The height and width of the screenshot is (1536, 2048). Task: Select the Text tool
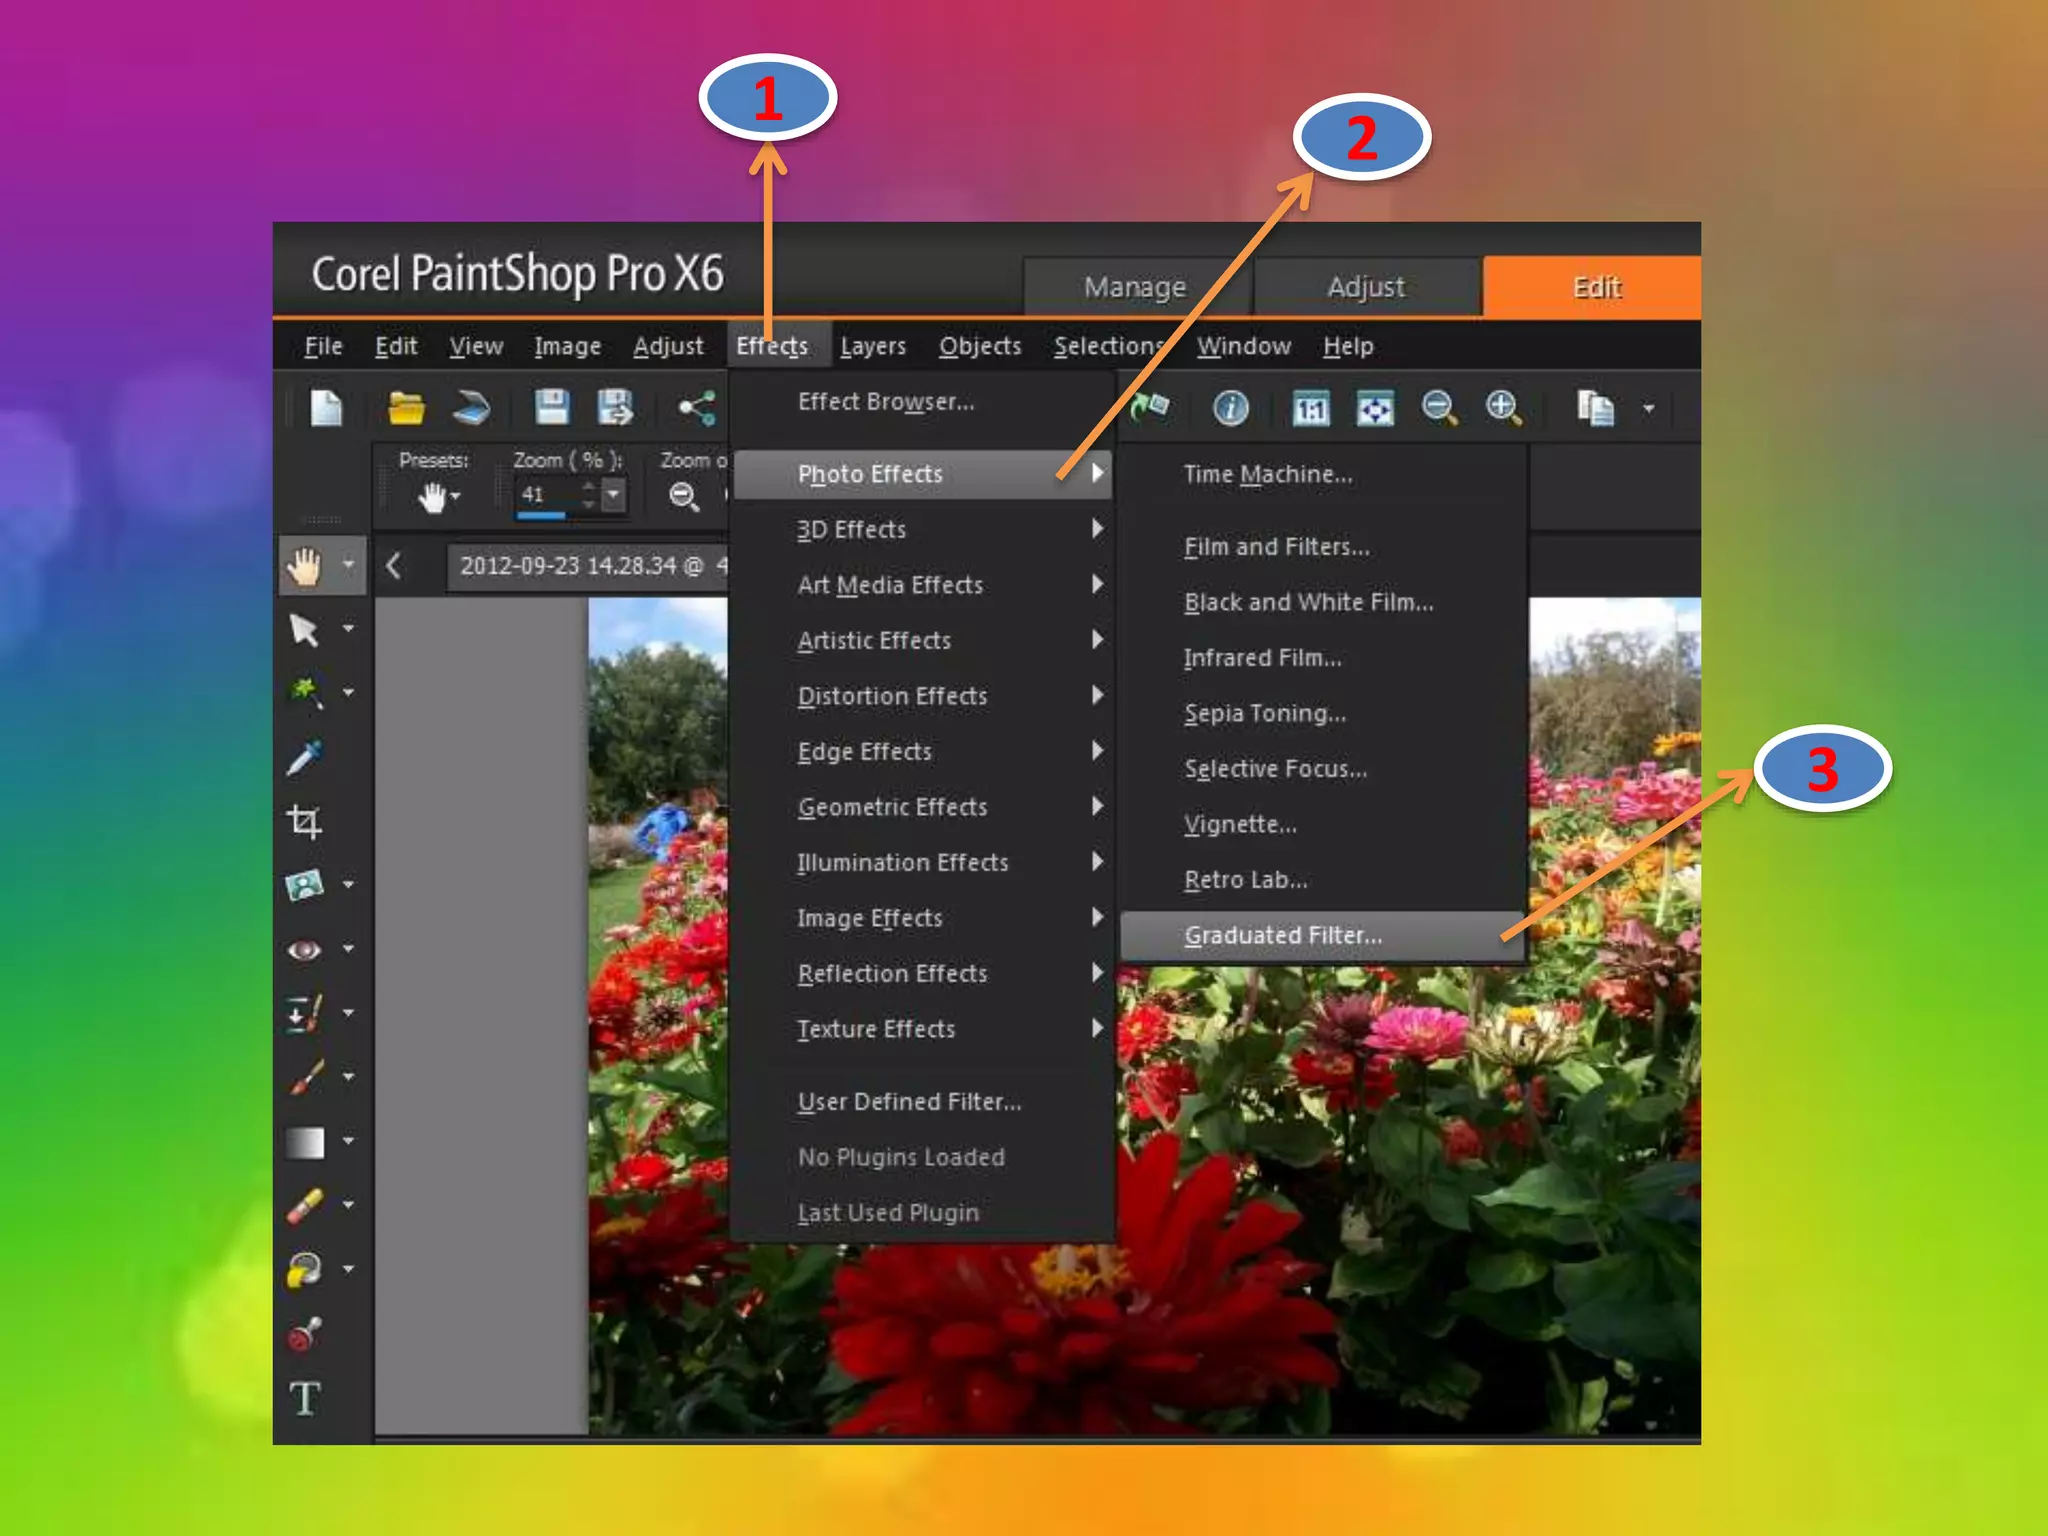[x=304, y=1398]
